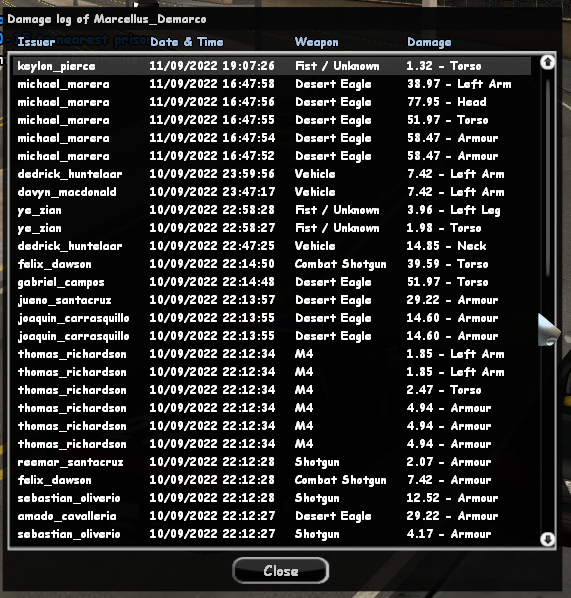
Task: Select the keylon_pierce log row
Action: 272,66
